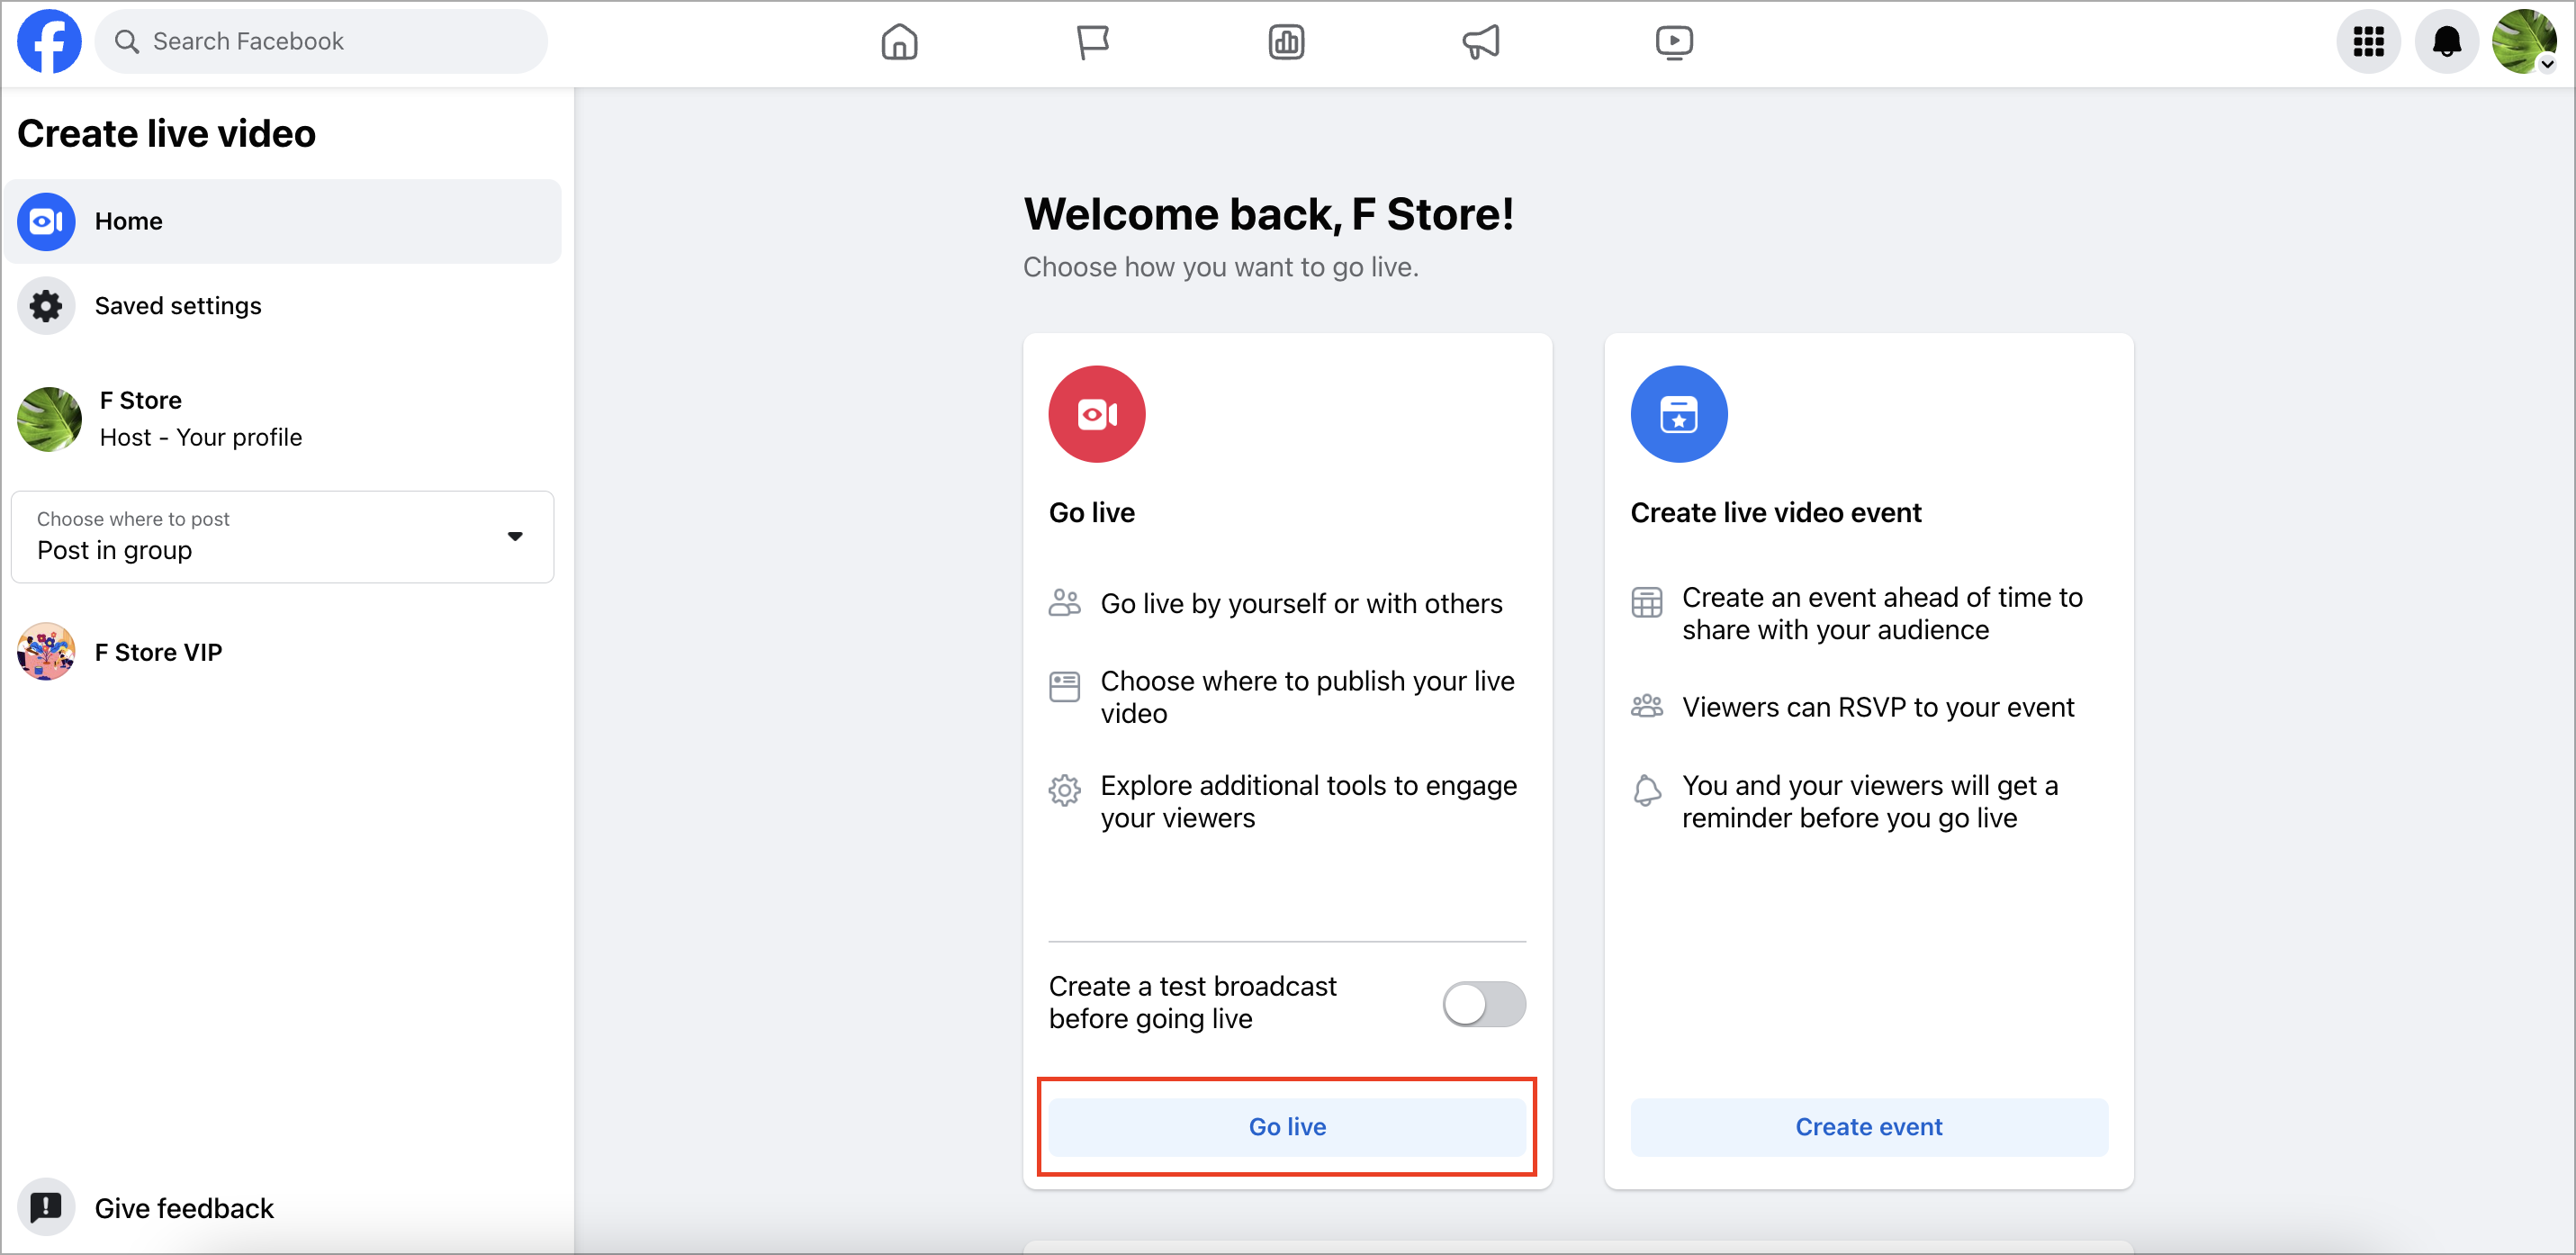Click the calendar grid icon by 'Create an event'
2576x1255 pixels.
1646,602
